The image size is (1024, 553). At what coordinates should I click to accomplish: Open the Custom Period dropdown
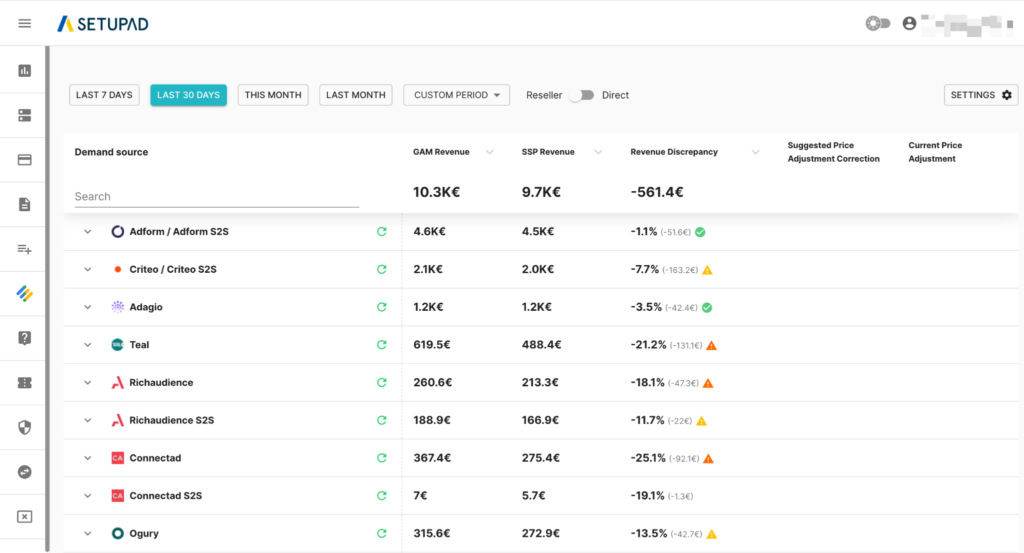tap(456, 95)
